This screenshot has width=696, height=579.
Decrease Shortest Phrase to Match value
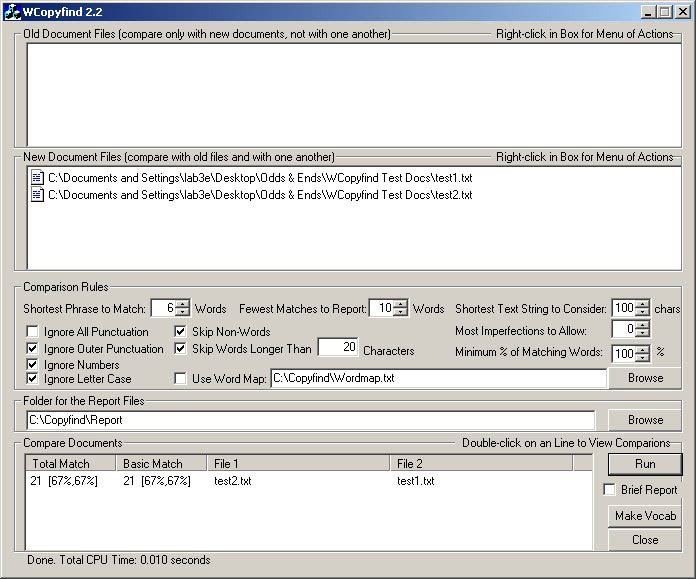[182, 312]
